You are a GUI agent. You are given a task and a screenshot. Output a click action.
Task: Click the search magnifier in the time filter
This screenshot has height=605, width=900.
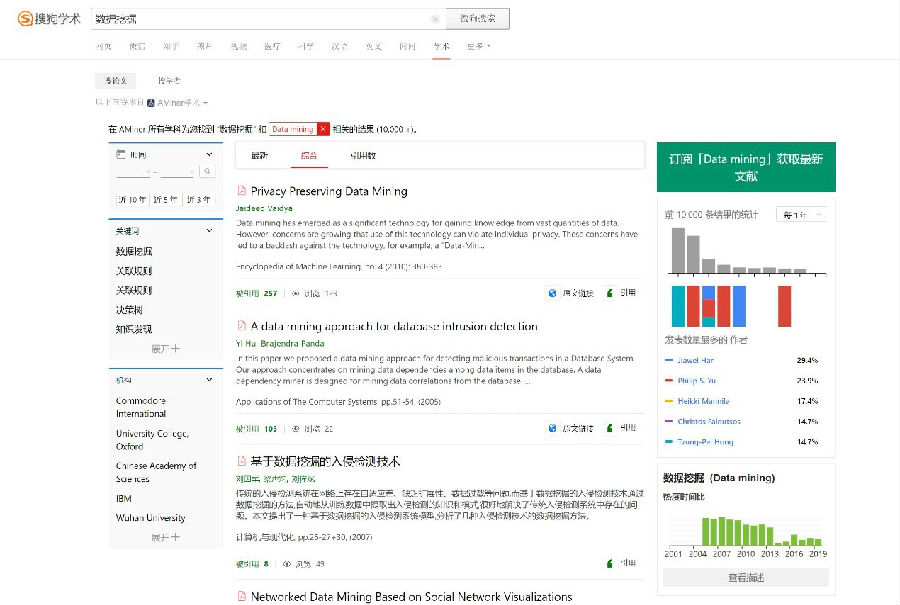coord(207,173)
